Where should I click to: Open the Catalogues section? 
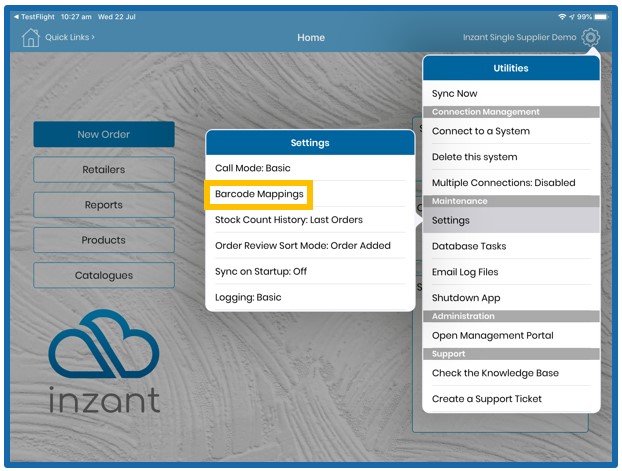tap(104, 275)
